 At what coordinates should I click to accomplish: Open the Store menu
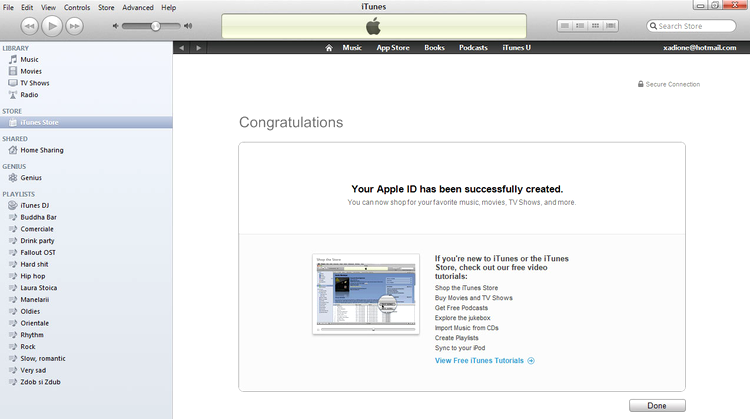(x=106, y=8)
